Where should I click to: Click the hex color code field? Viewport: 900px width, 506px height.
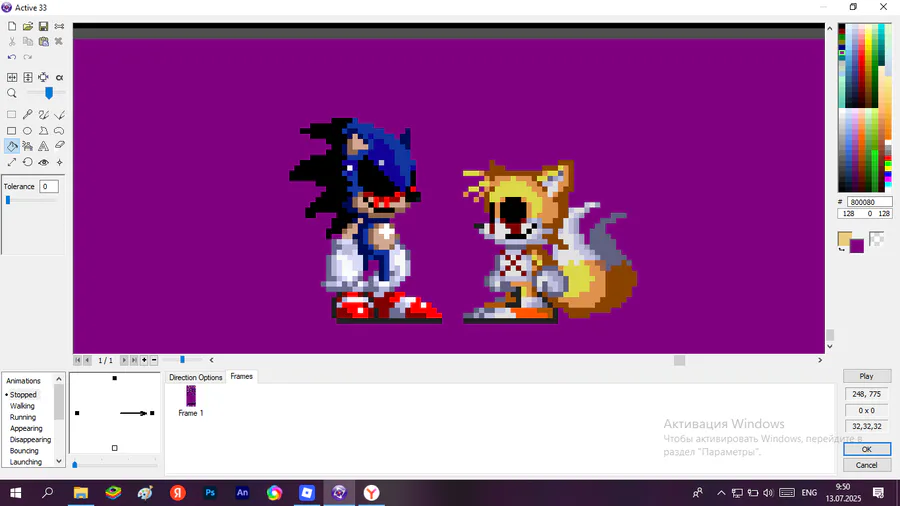click(x=869, y=202)
